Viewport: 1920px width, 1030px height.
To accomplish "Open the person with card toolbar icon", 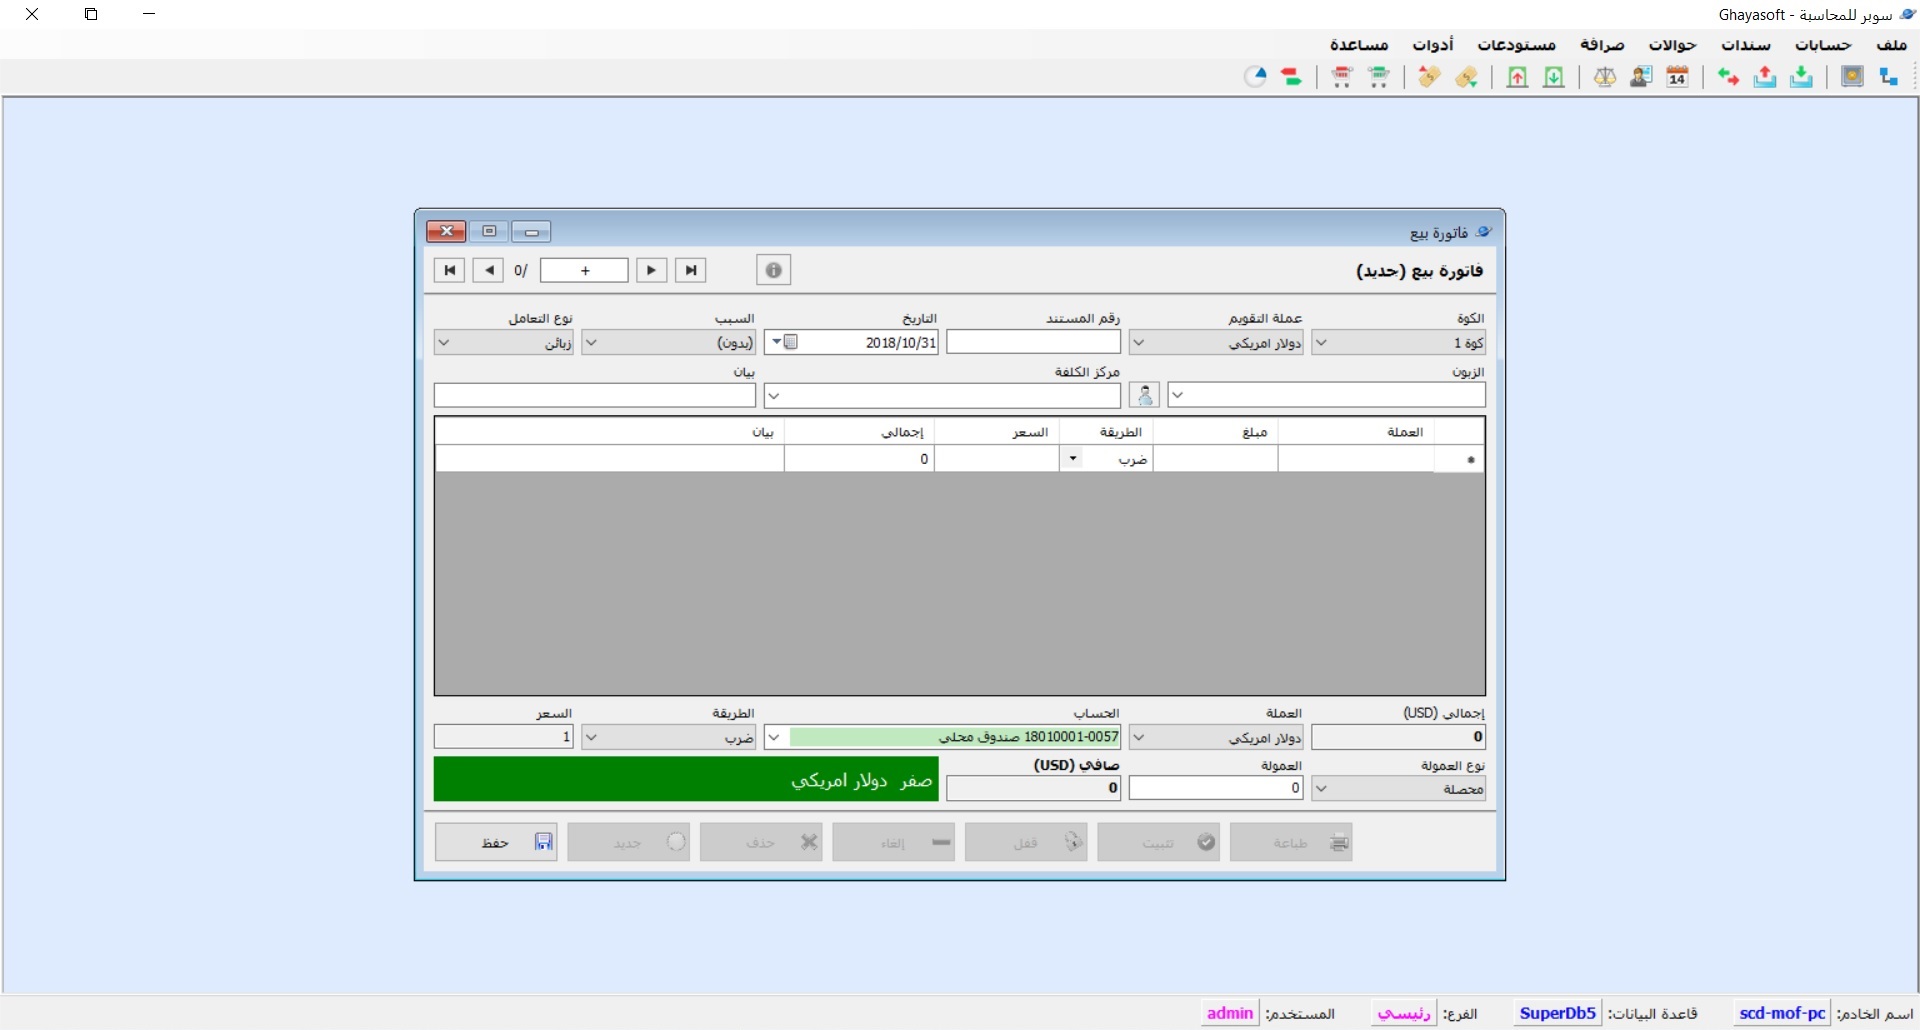I will [x=1641, y=77].
